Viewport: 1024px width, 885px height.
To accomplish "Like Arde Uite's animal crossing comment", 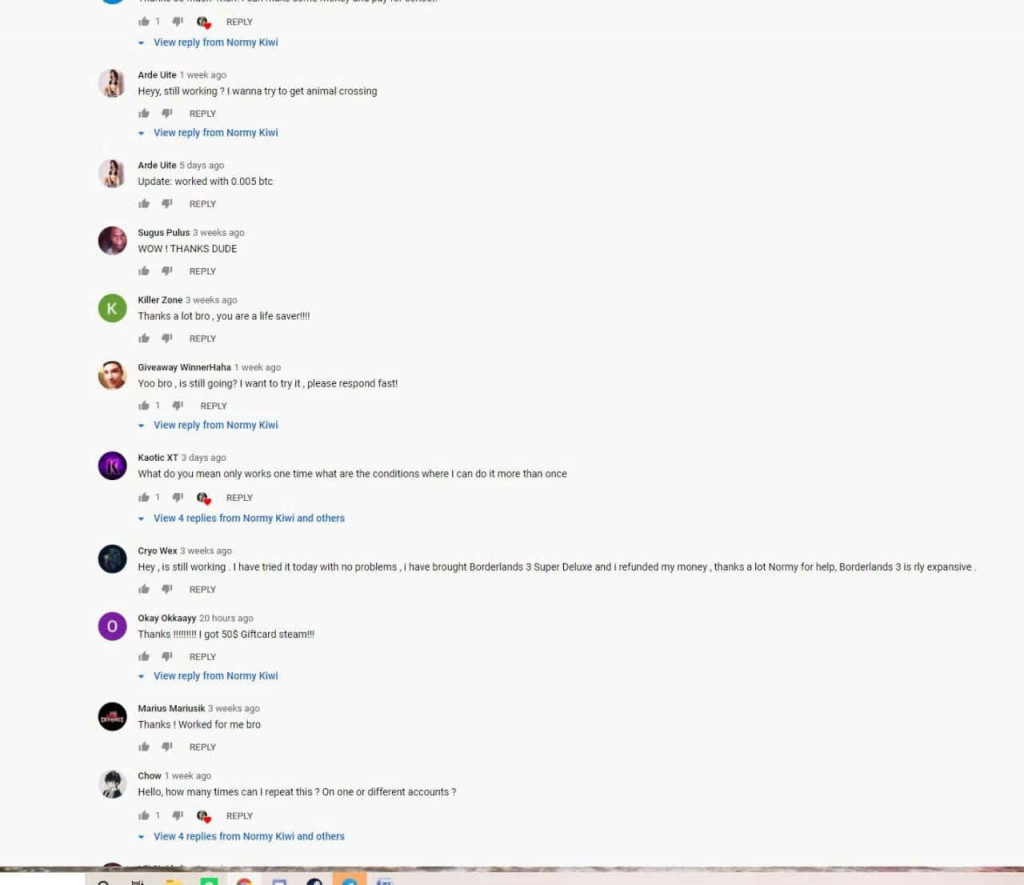I will [144, 114].
